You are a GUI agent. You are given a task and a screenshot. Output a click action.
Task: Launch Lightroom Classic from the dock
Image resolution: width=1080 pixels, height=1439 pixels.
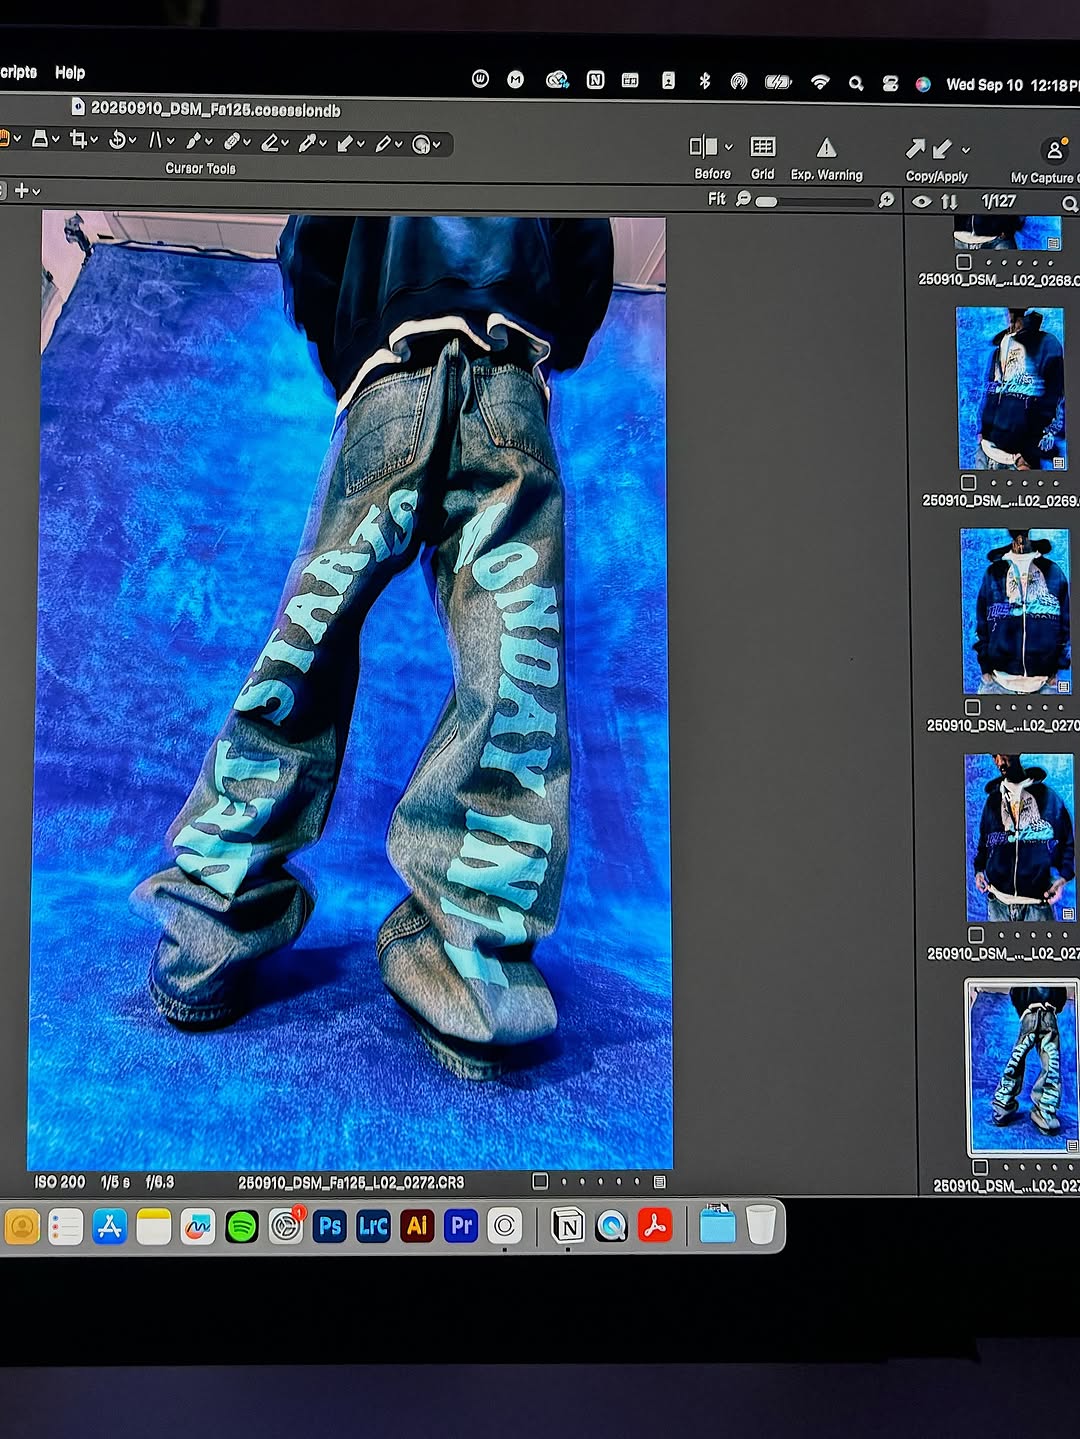pyautogui.click(x=373, y=1226)
